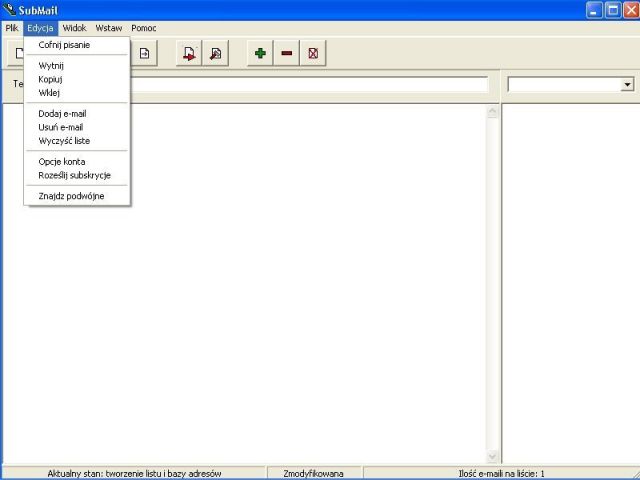Open the Widok menu
This screenshot has height=480, width=640.
click(x=74, y=28)
